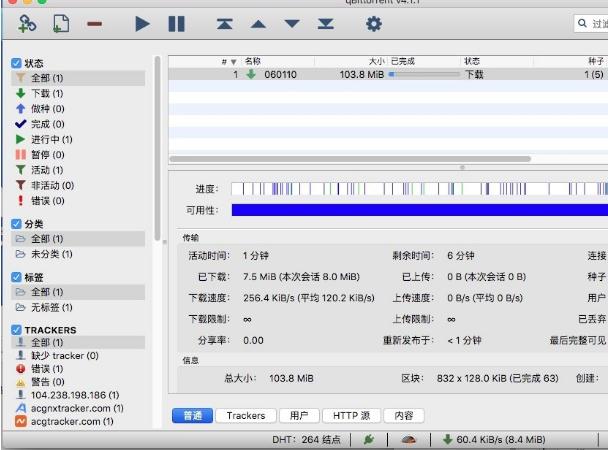Select 进行中 (1) status filter

pos(78,139)
